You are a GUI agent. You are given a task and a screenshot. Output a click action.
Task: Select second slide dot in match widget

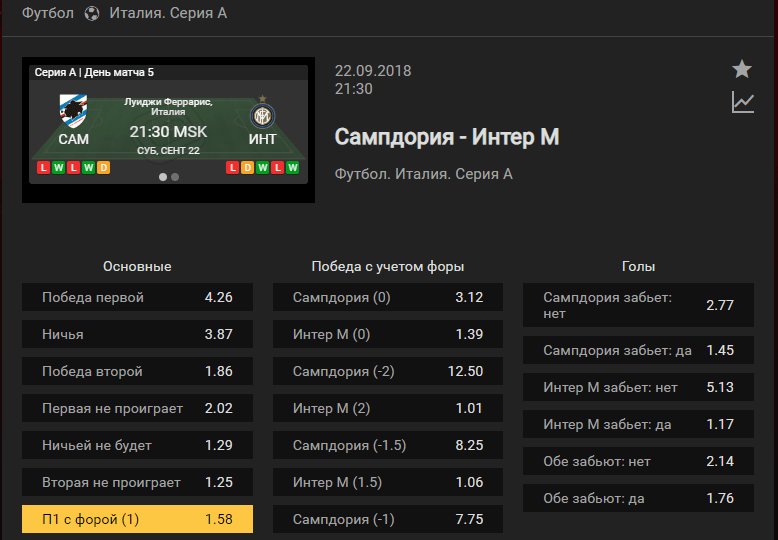(175, 177)
